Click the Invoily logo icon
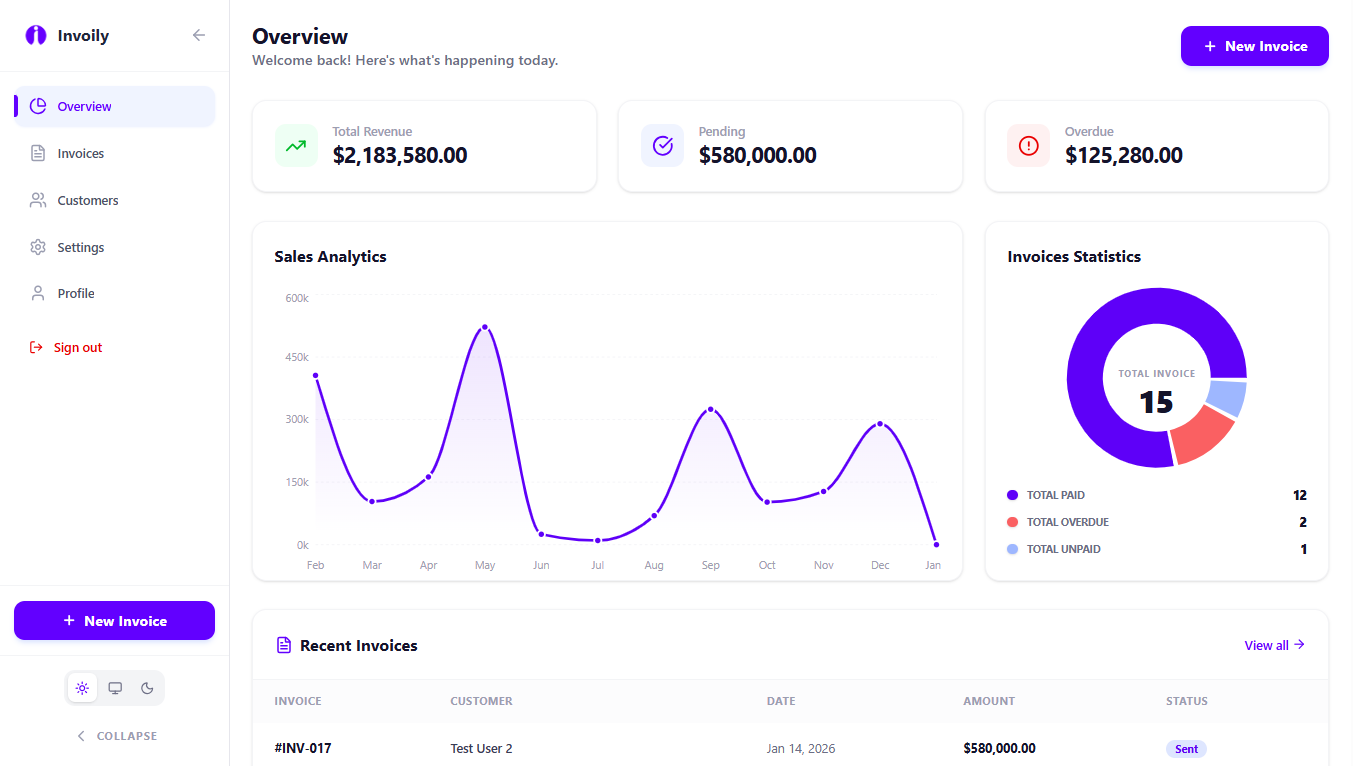Screen dimensions: 1353x766 (x=36, y=35)
